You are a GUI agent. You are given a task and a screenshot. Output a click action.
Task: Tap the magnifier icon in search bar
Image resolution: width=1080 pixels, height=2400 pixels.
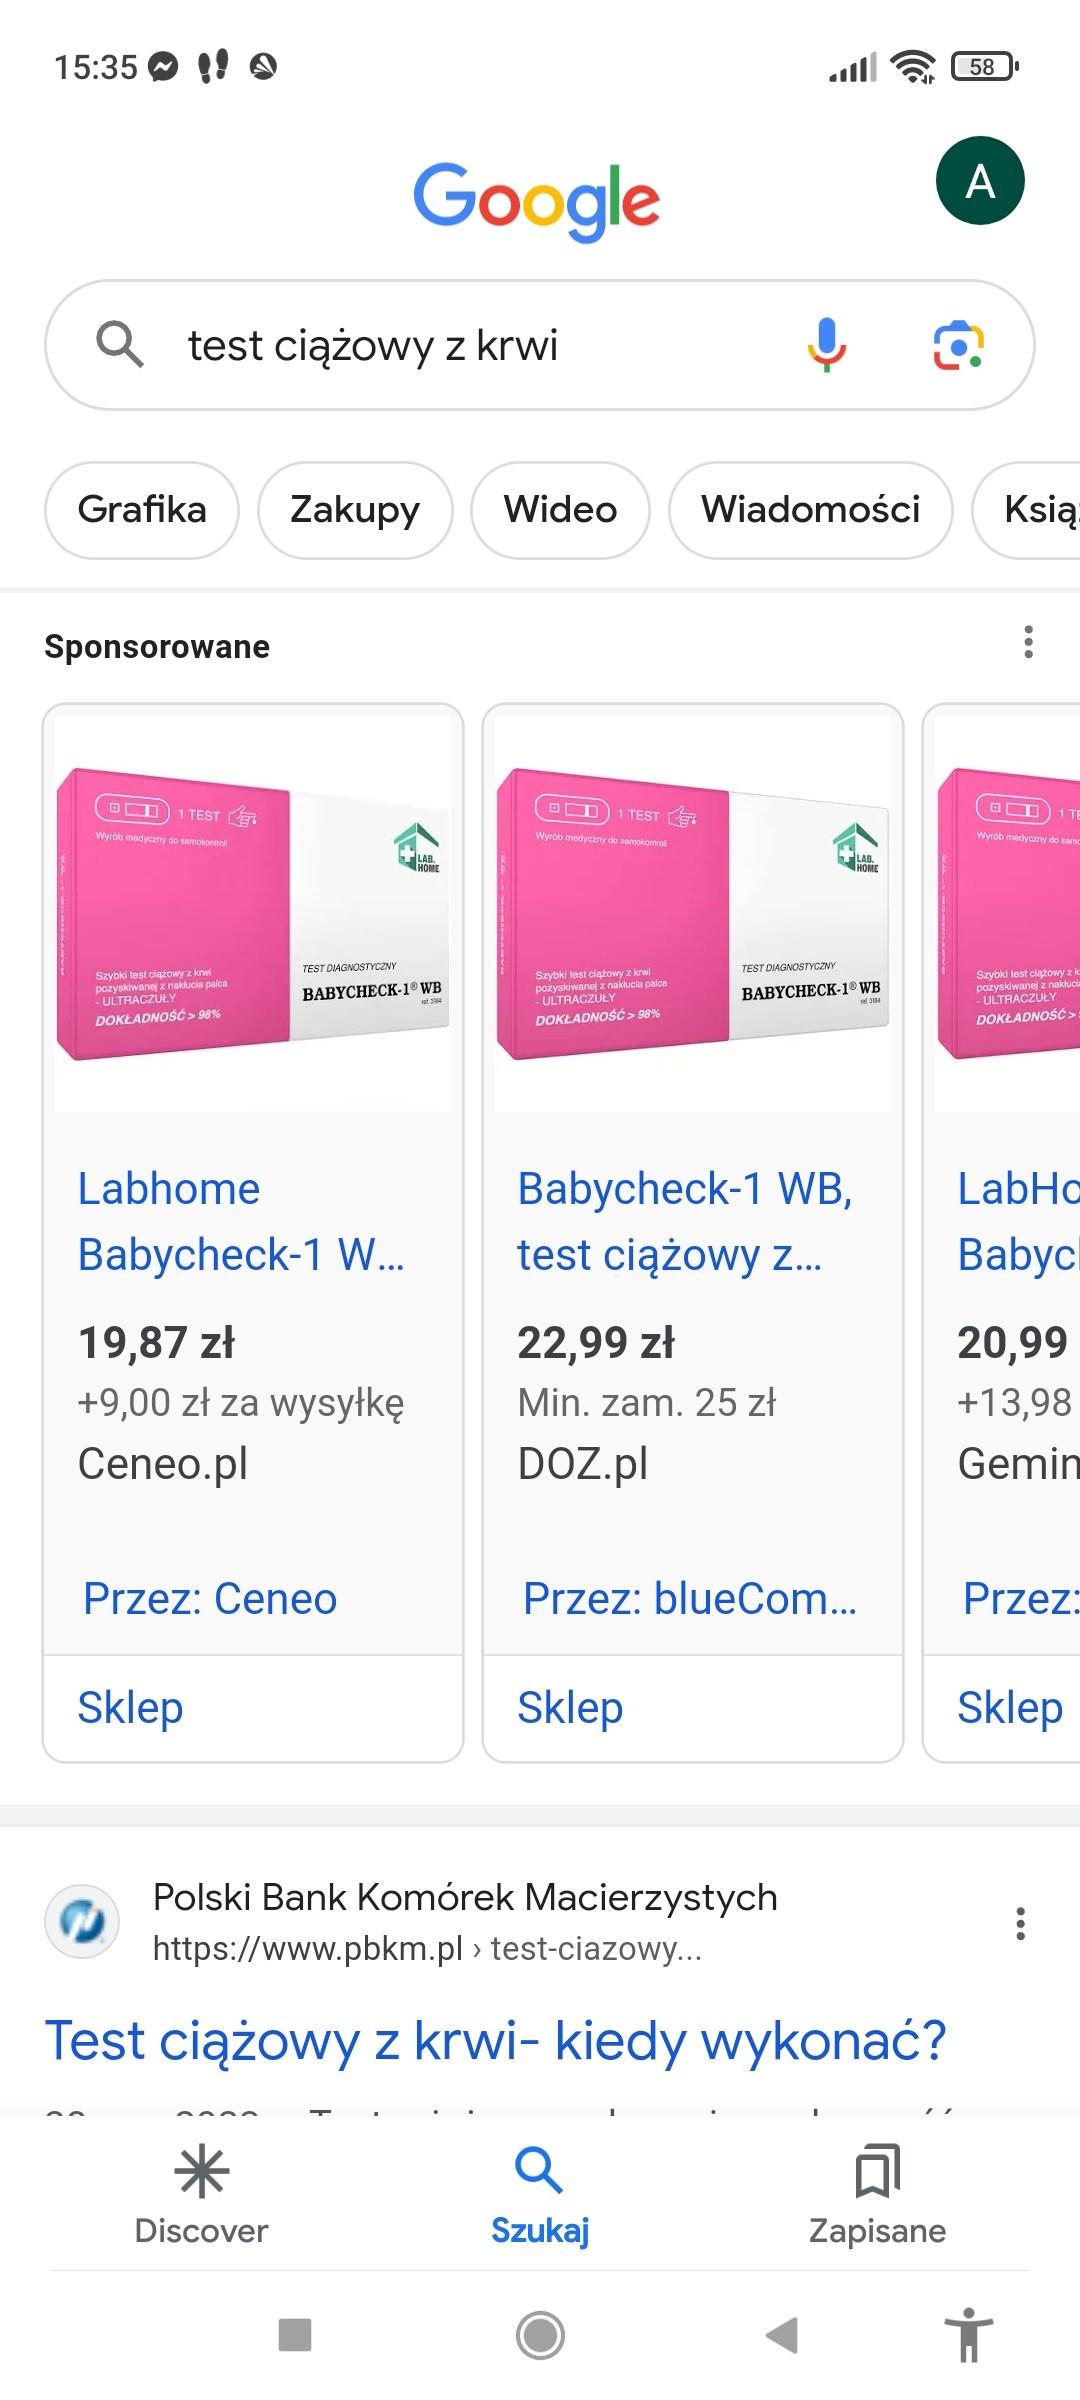pyautogui.click(x=120, y=345)
